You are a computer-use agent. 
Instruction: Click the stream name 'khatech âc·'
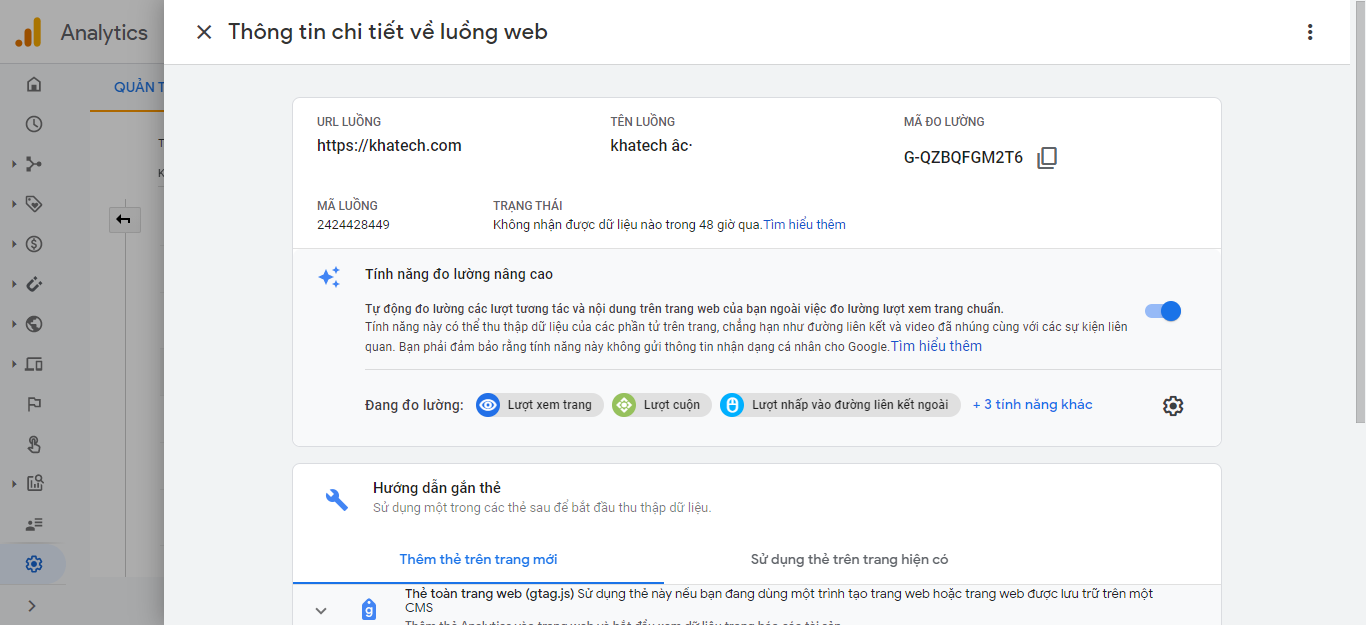tap(651, 146)
